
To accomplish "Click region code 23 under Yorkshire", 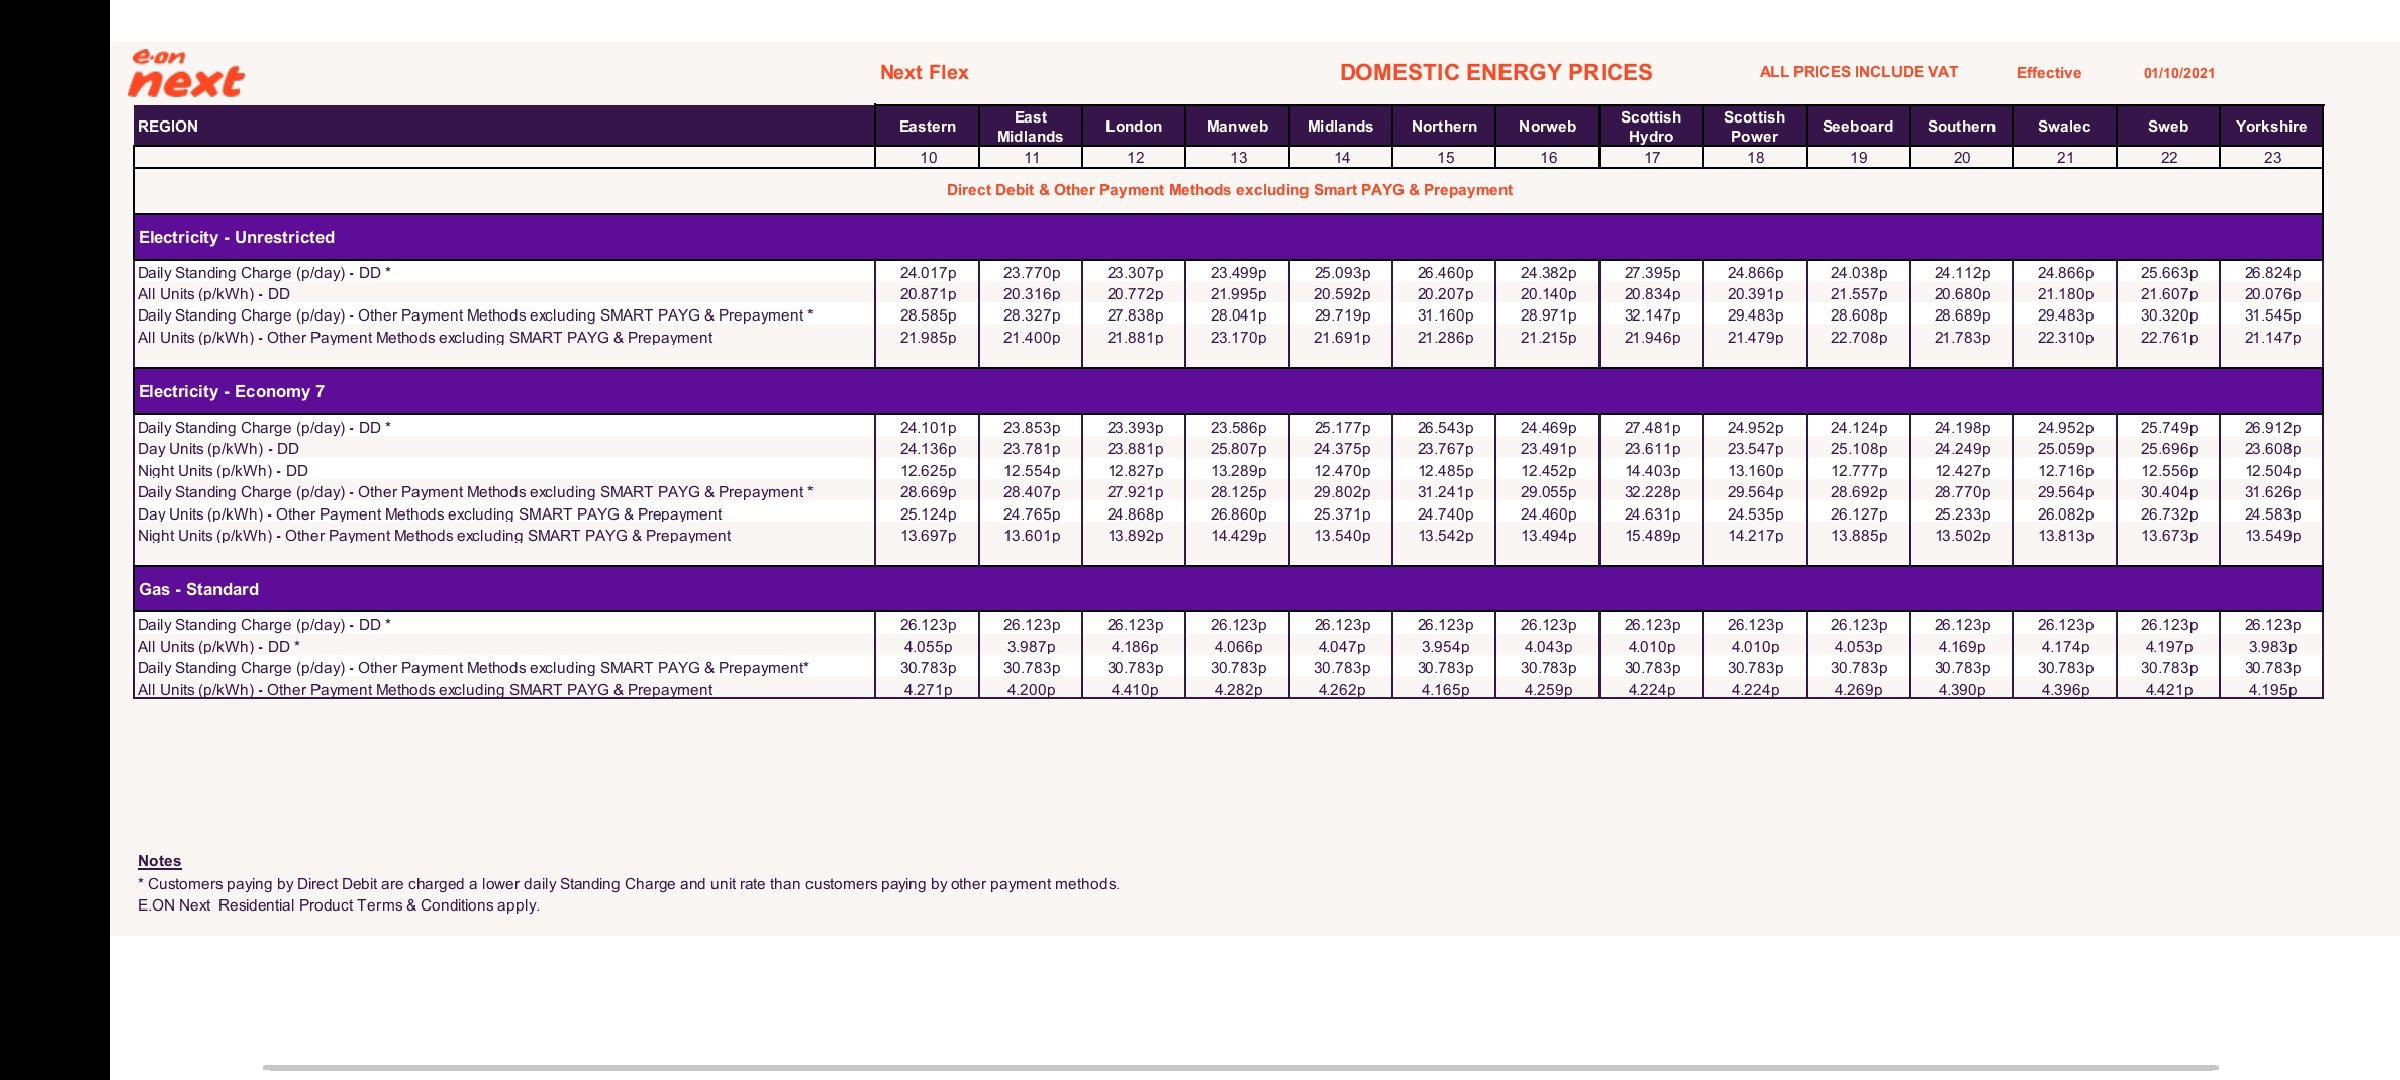I will click(2272, 158).
